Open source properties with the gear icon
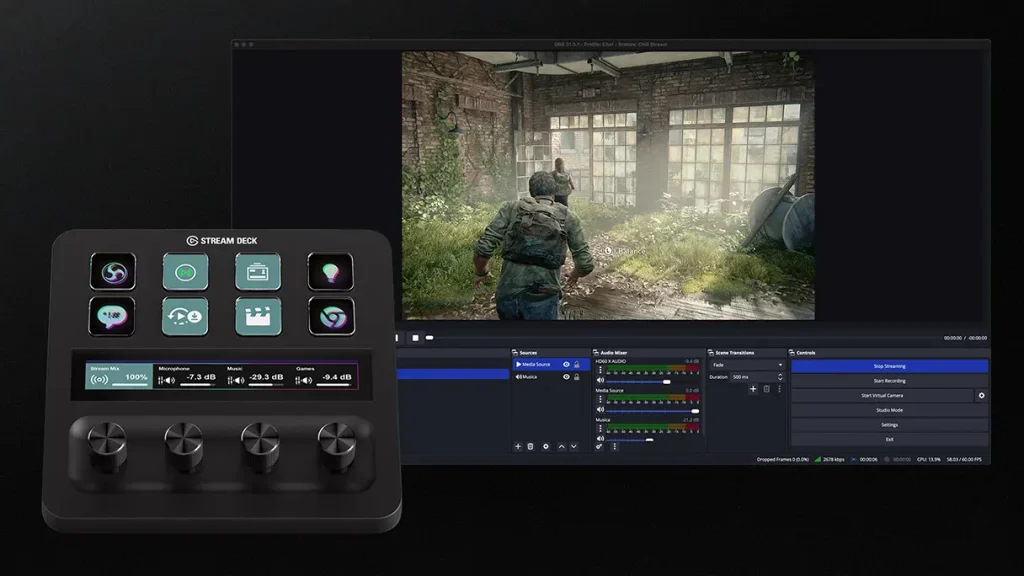Viewport: 1024px width, 576px height. tap(546, 447)
